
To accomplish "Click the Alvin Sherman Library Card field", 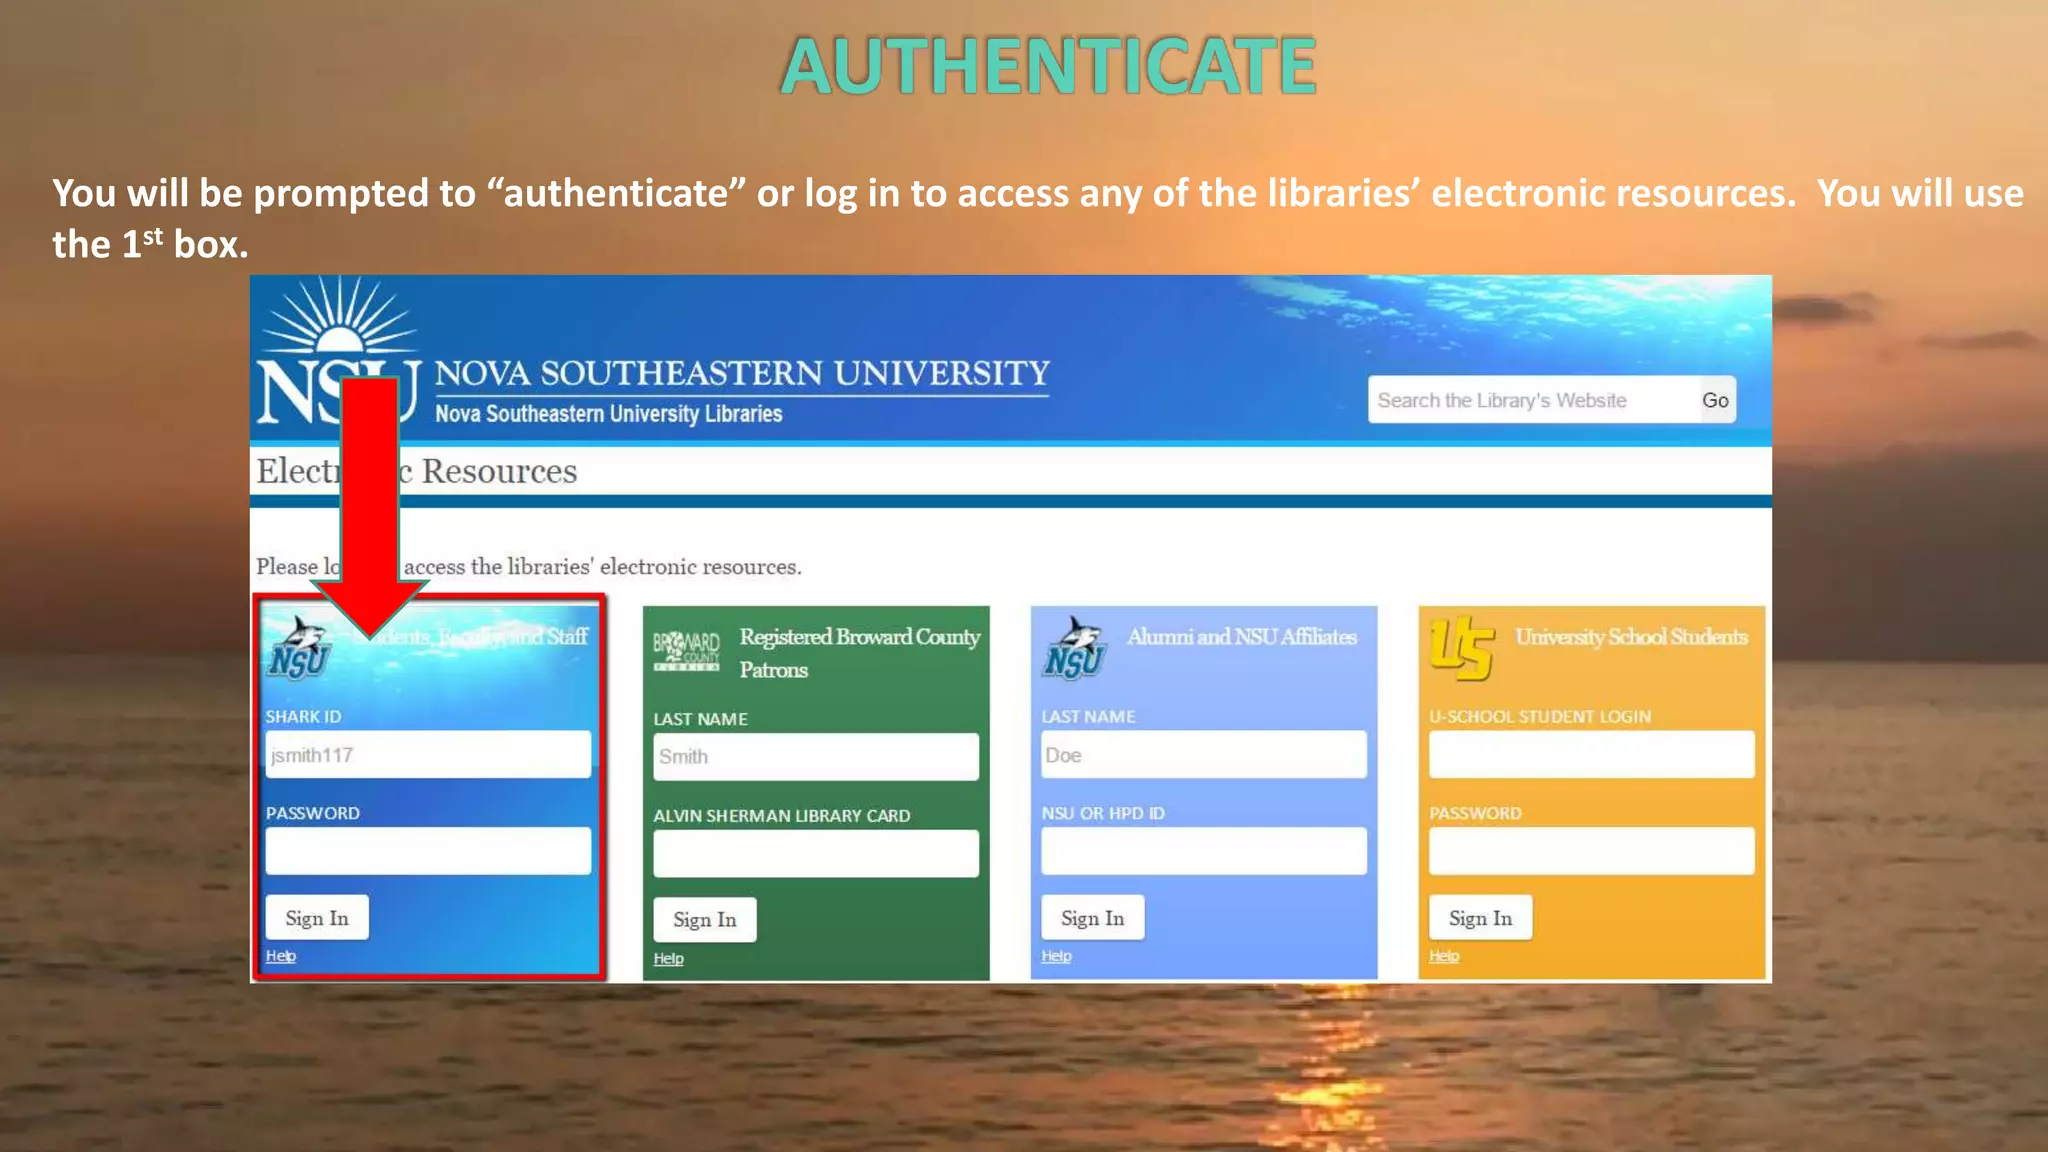I will coord(816,854).
